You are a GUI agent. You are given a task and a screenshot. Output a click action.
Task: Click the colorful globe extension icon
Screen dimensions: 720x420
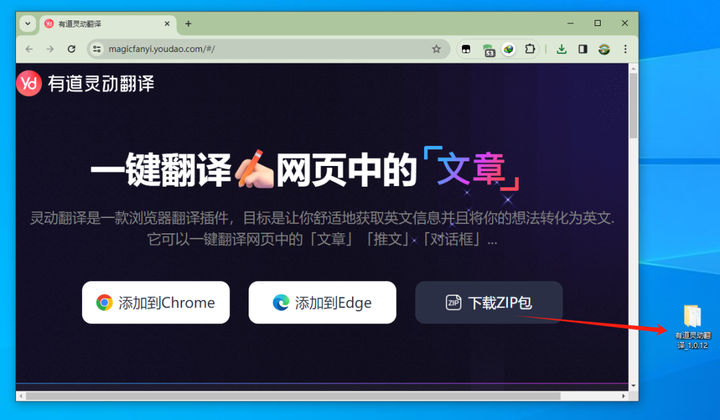(508, 49)
